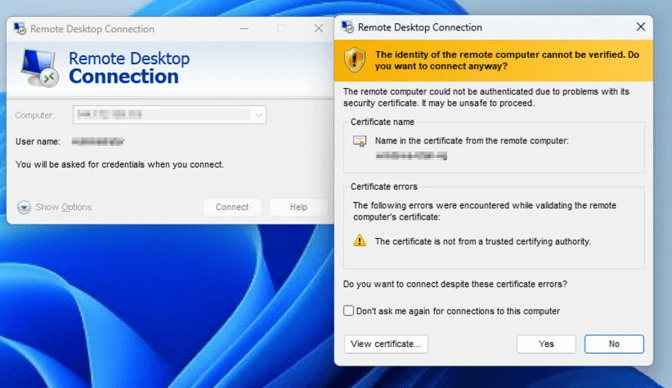
Task: Click the 'Certificate name' group label
Action: [x=382, y=122]
